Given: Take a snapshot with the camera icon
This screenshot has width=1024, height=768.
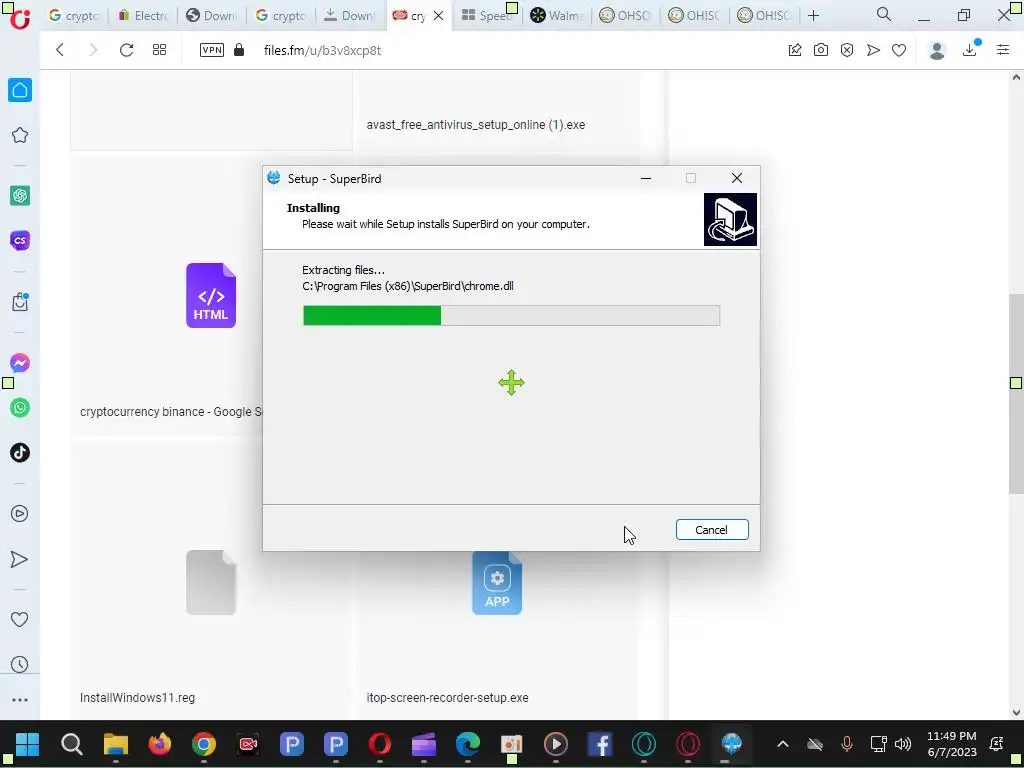Looking at the screenshot, I should pyautogui.click(x=821, y=50).
